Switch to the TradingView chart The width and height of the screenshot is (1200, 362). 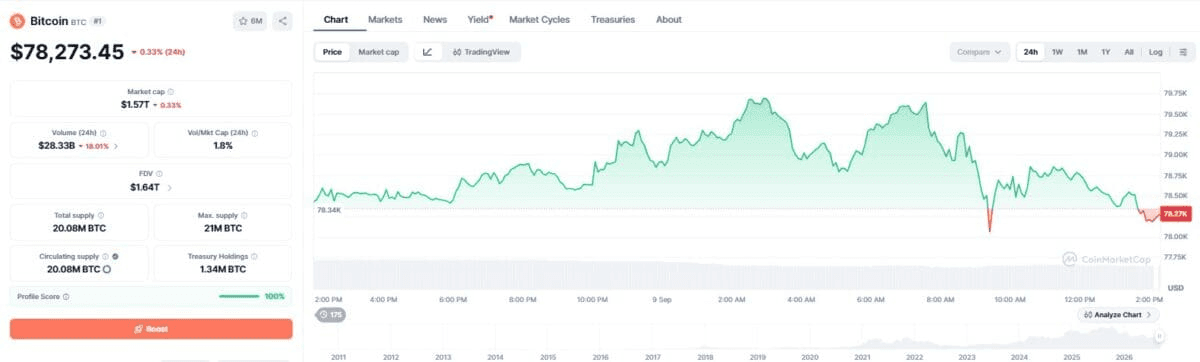click(x=481, y=52)
